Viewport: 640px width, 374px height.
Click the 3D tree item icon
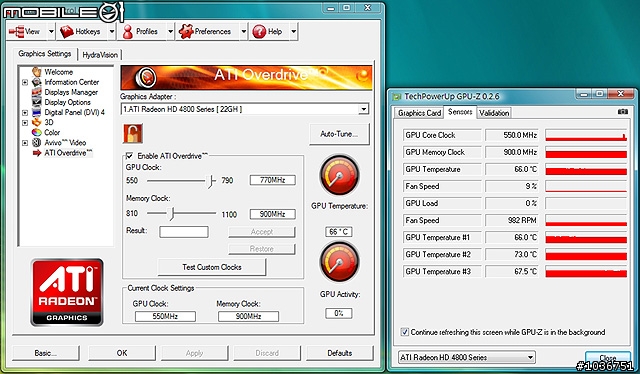click(x=37, y=122)
